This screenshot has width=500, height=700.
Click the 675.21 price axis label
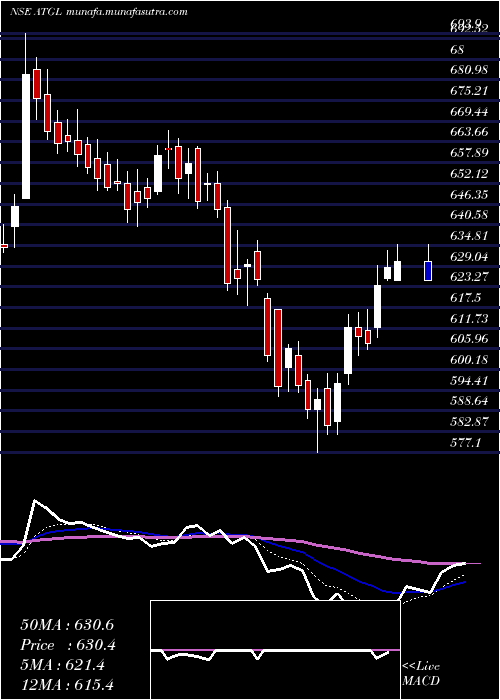pos(469,91)
